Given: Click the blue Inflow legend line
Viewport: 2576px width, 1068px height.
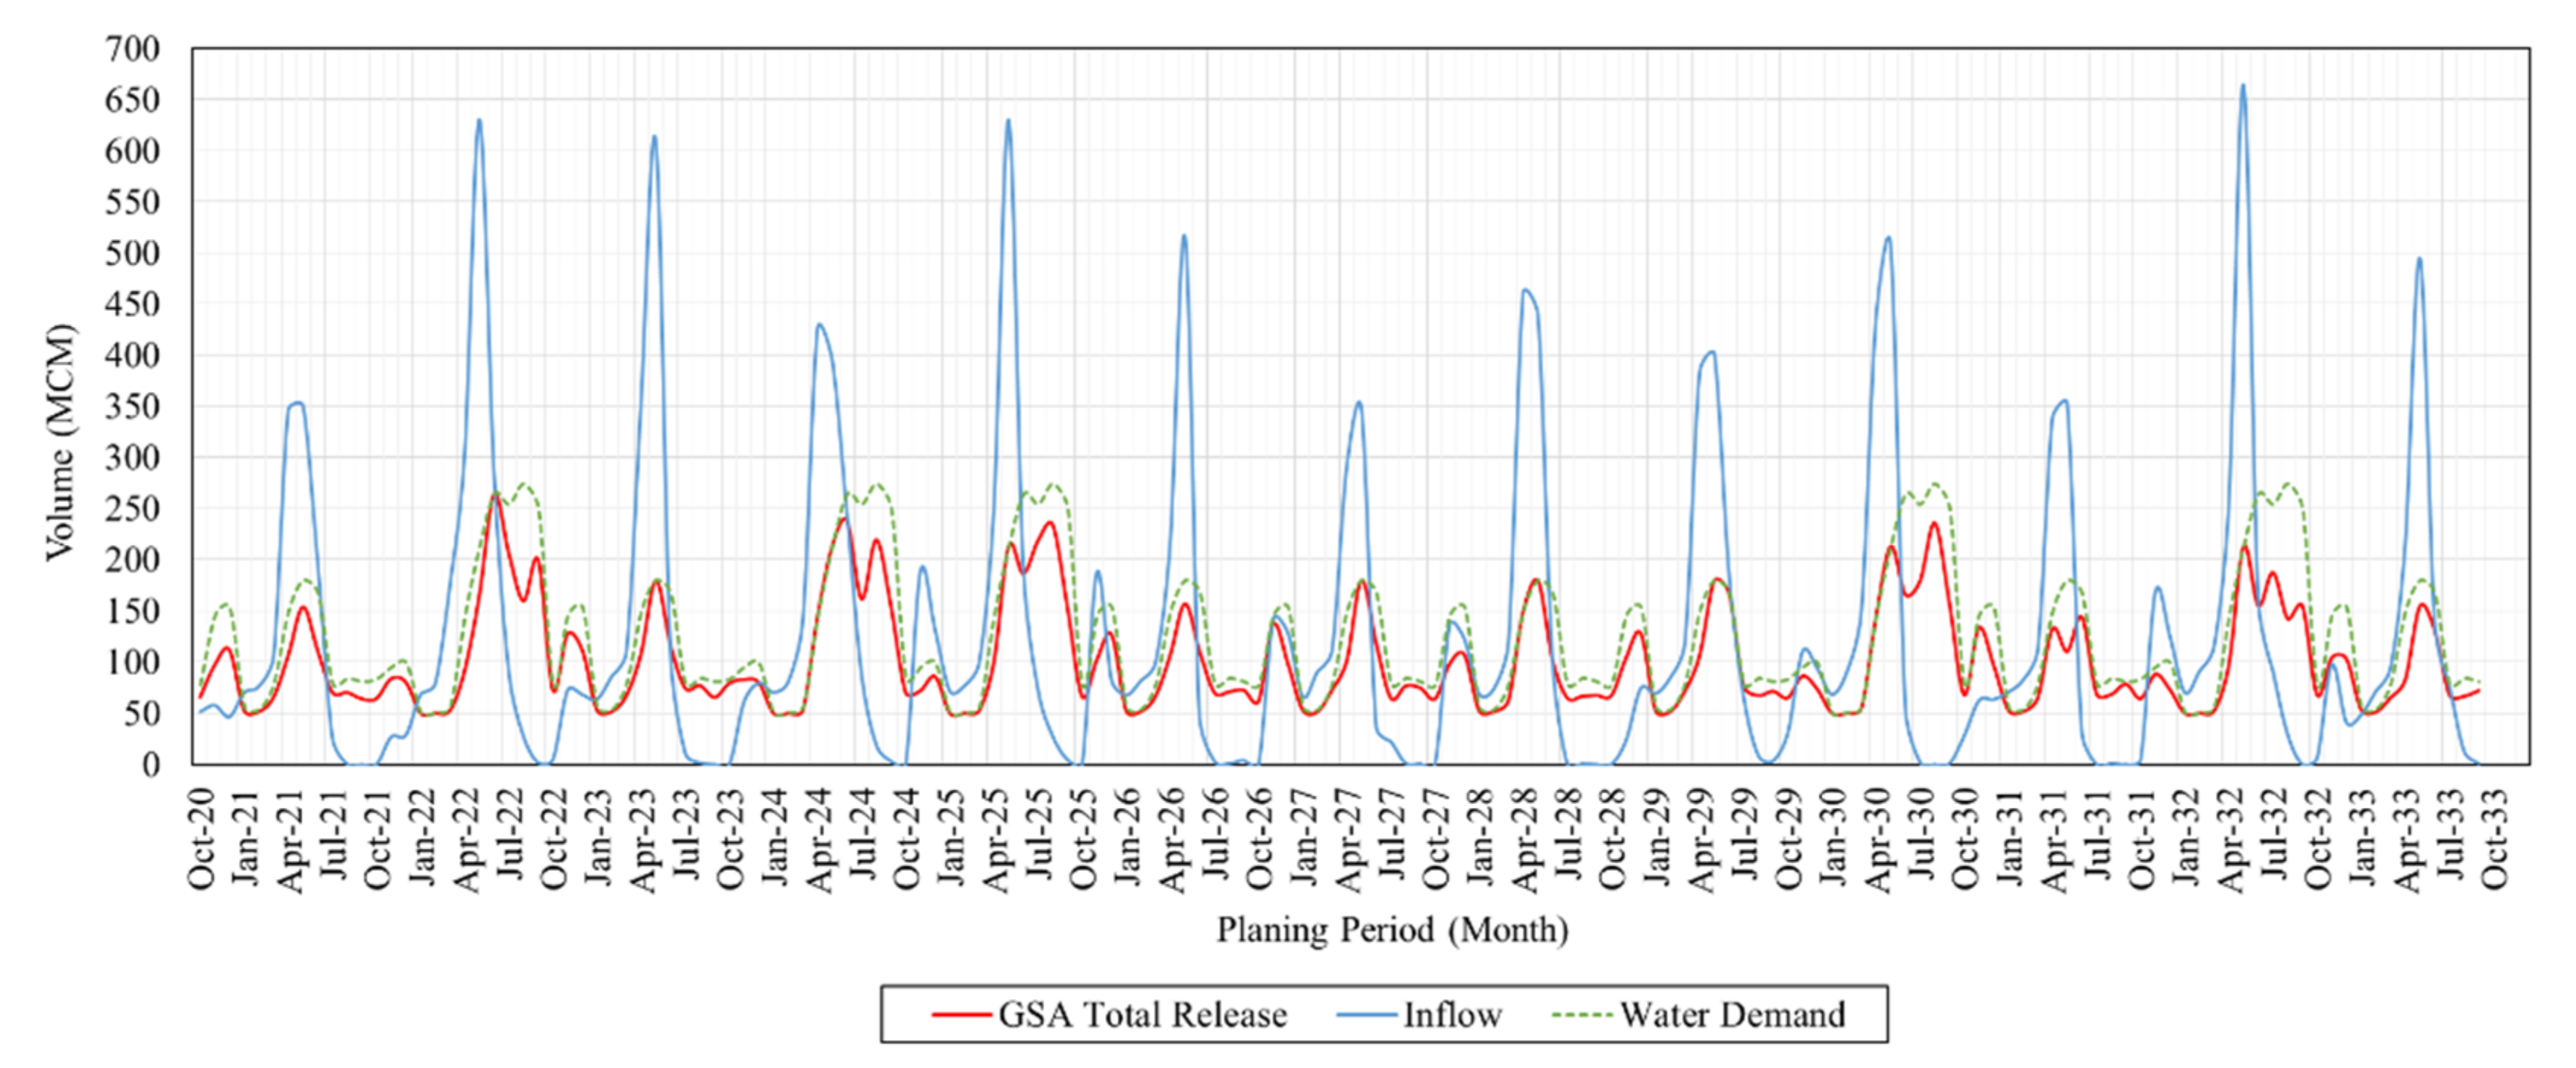Looking at the screenshot, I should point(1367,1015).
